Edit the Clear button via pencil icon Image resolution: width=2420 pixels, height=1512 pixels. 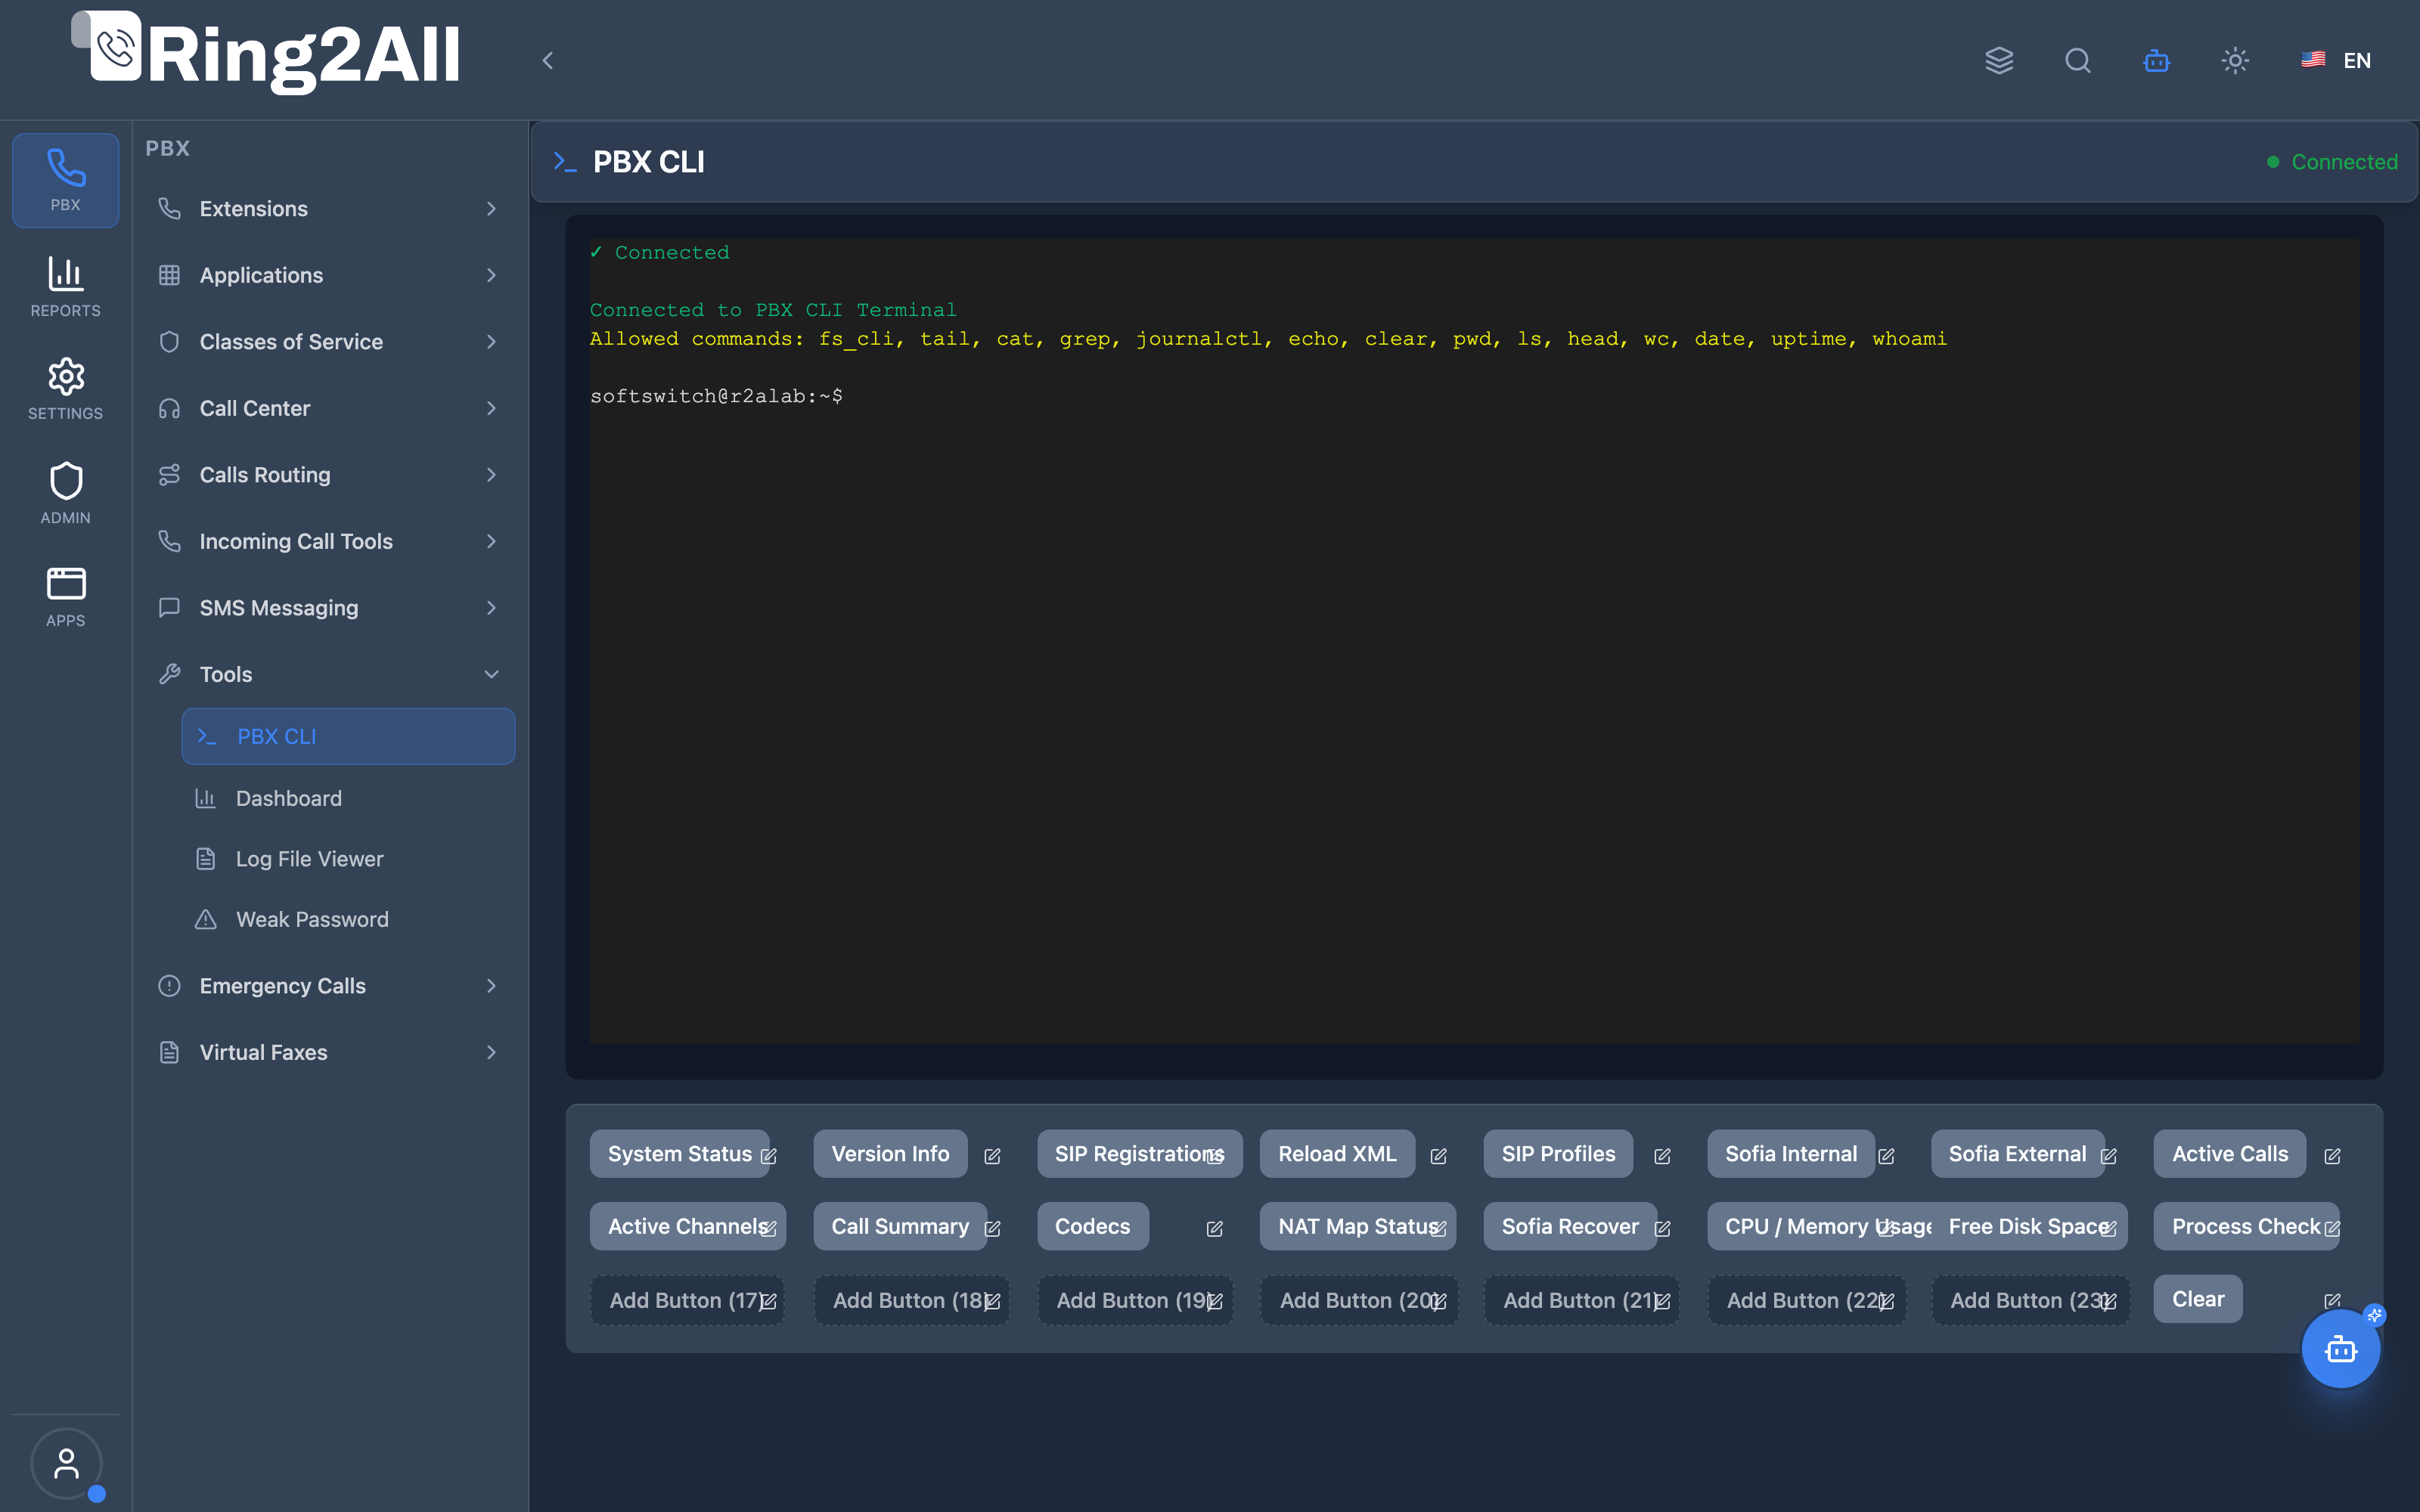tap(2332, 1301)
